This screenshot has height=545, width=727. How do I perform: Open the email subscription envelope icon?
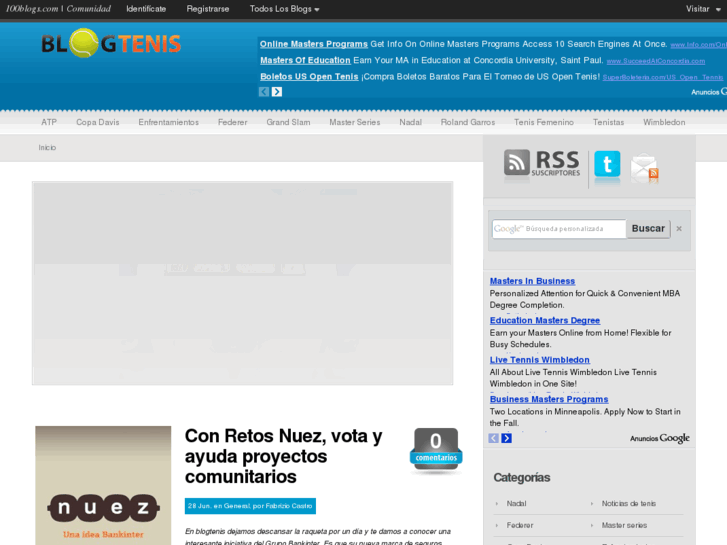pos(644,167)
